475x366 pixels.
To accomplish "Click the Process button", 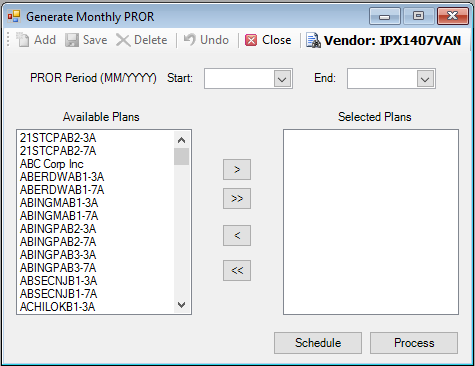I will tap(414, 343).
